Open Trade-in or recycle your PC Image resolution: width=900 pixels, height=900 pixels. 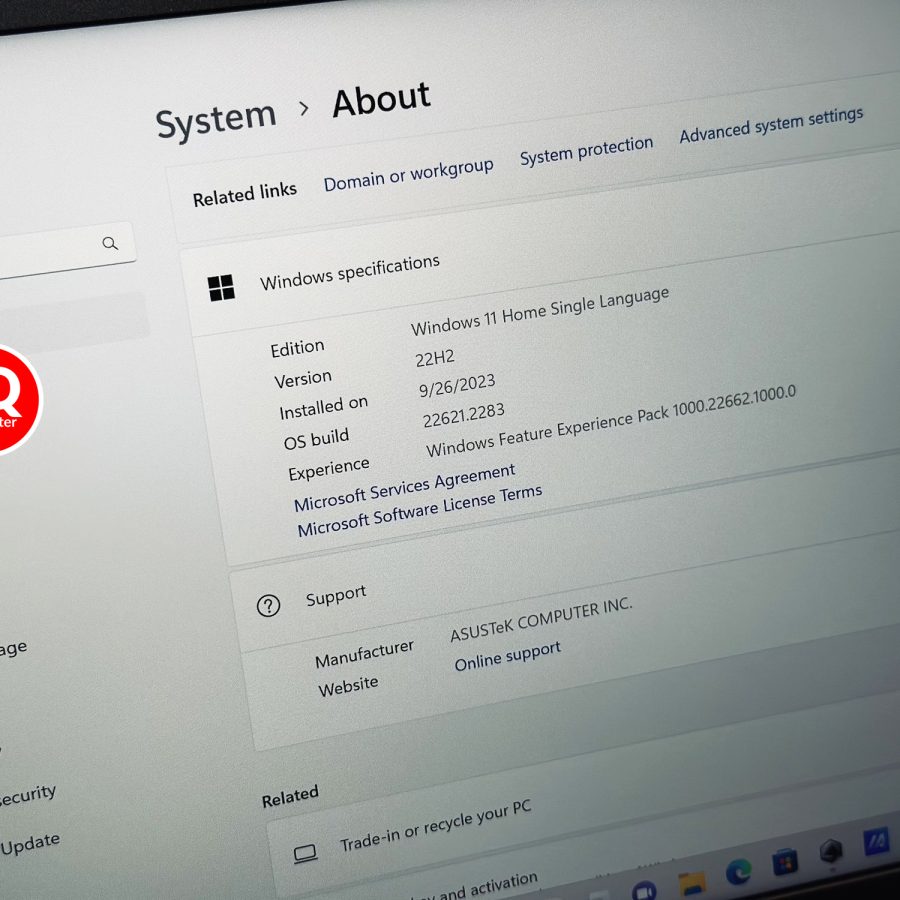point(436,825)
